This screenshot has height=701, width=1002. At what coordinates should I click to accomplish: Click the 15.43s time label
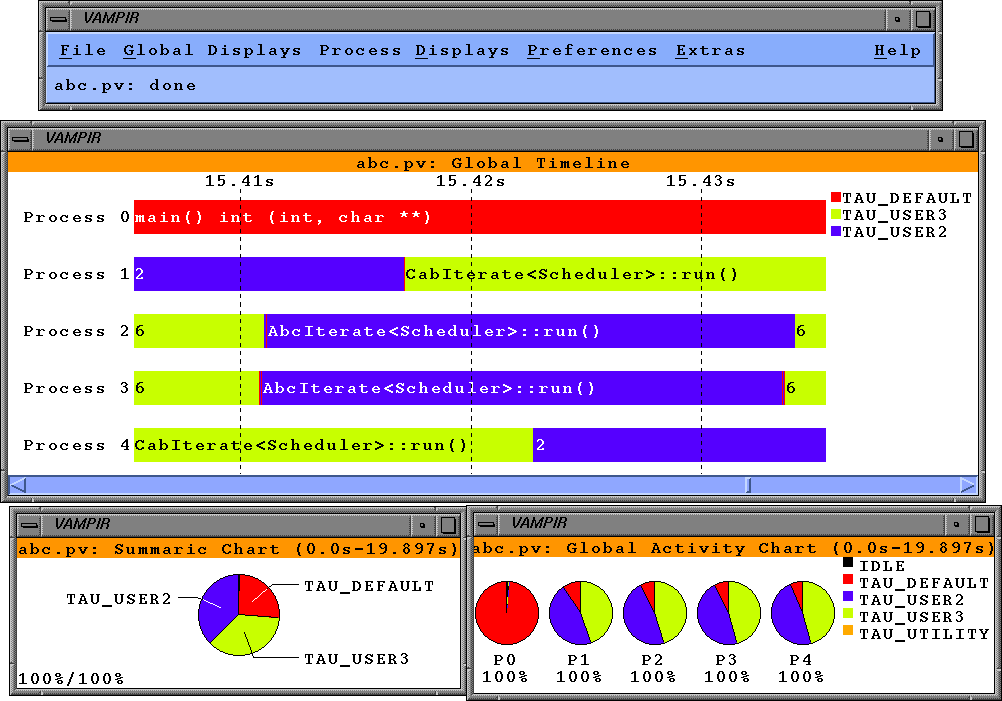[700, 181]
